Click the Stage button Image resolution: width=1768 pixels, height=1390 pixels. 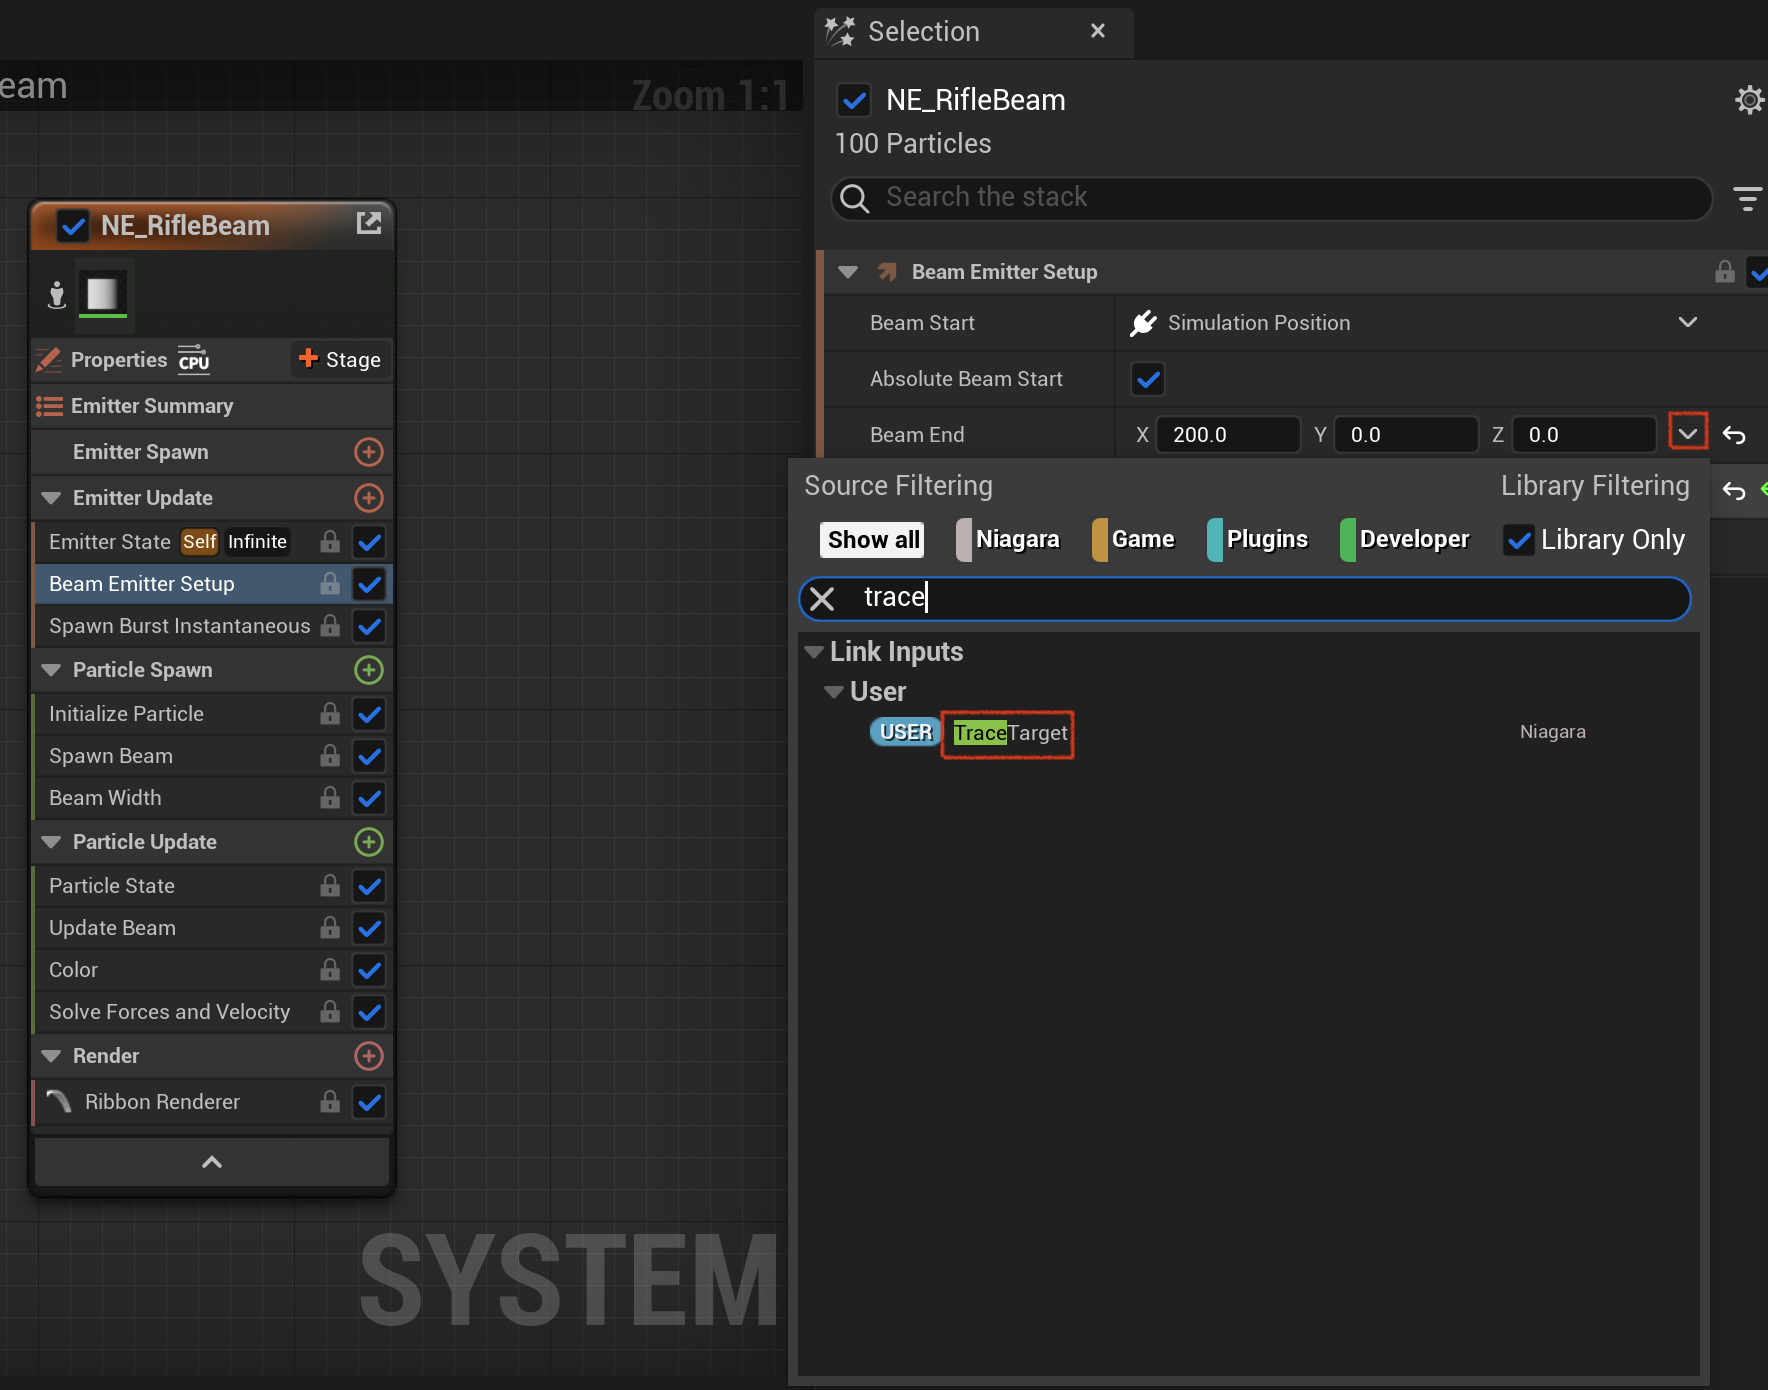click(x=340, y=360)
